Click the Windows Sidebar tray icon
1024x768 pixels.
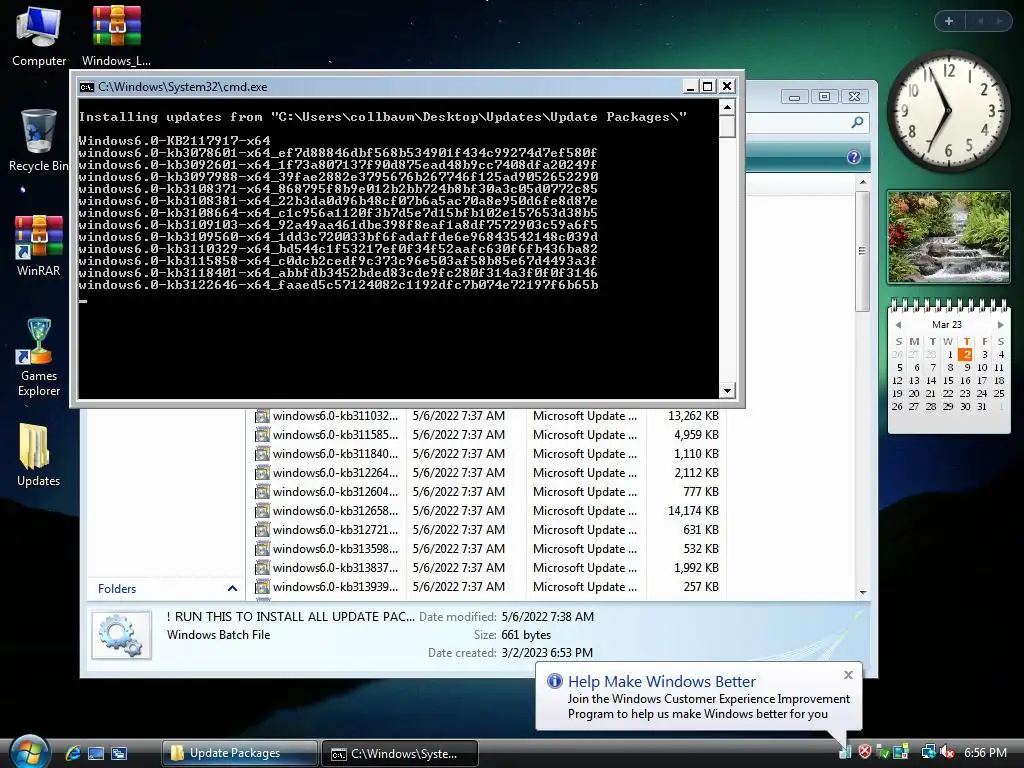901,752
